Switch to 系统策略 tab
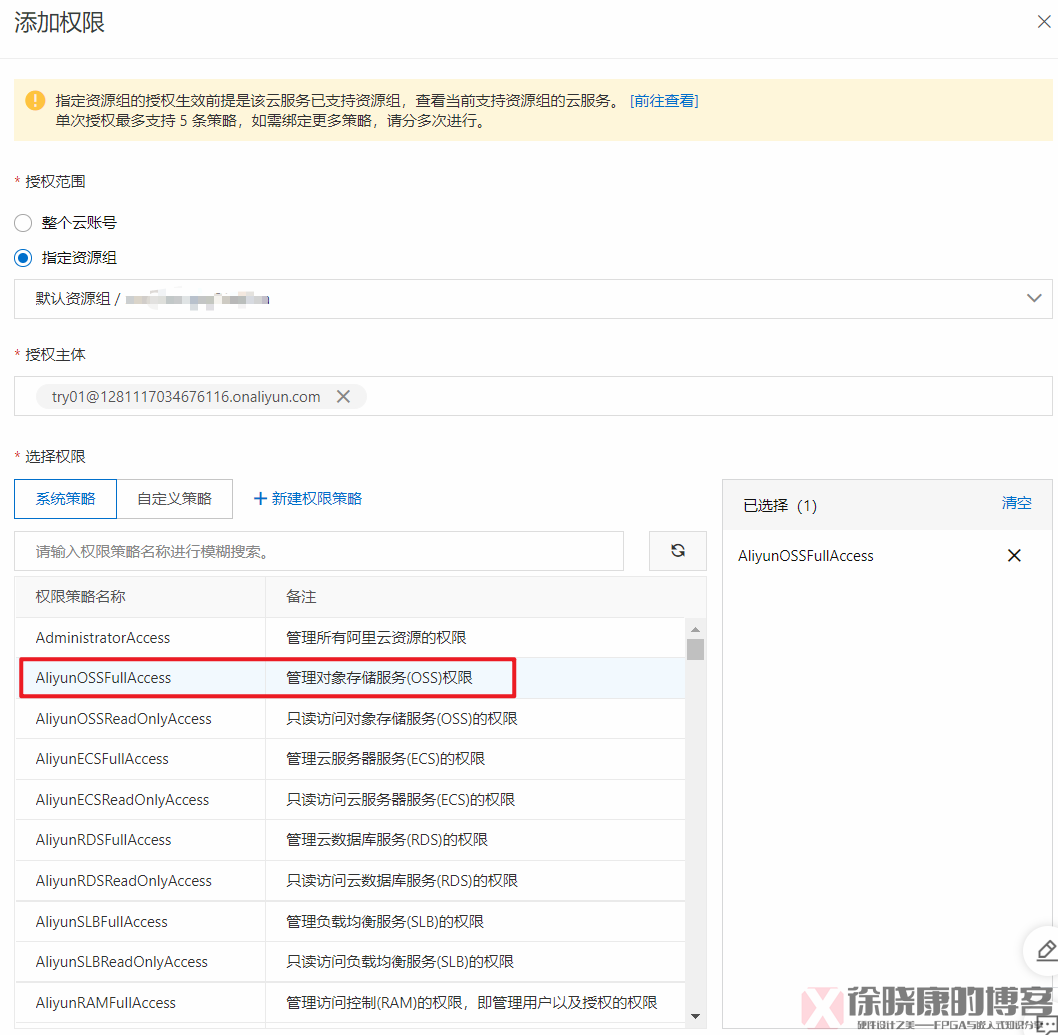This screenshot has width=1058, height=1035. 65,499
